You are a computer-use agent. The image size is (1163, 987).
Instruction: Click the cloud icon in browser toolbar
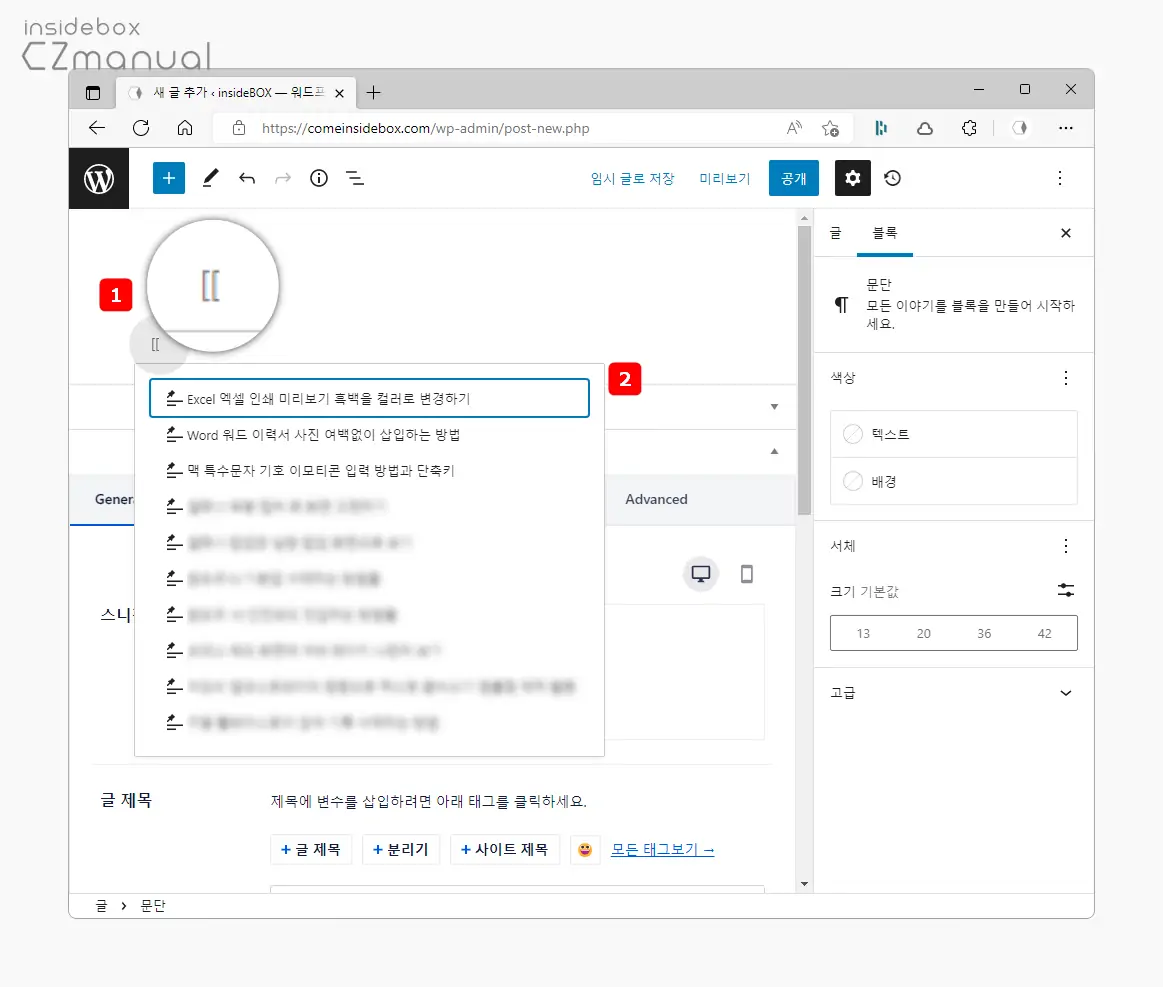(x=925, y=128)
